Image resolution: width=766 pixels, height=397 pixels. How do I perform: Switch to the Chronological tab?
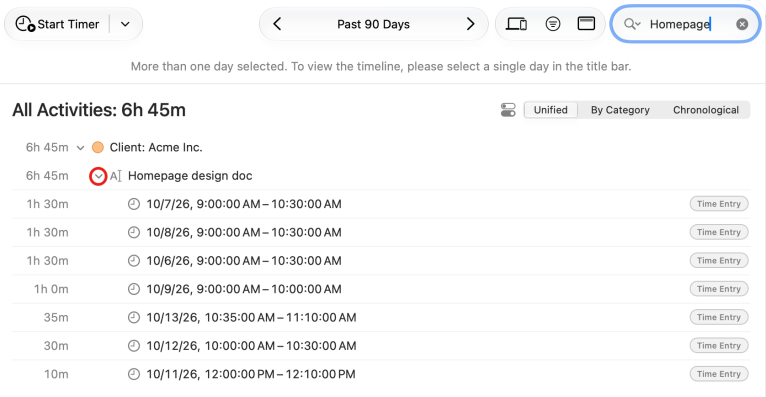click(706, 110)
